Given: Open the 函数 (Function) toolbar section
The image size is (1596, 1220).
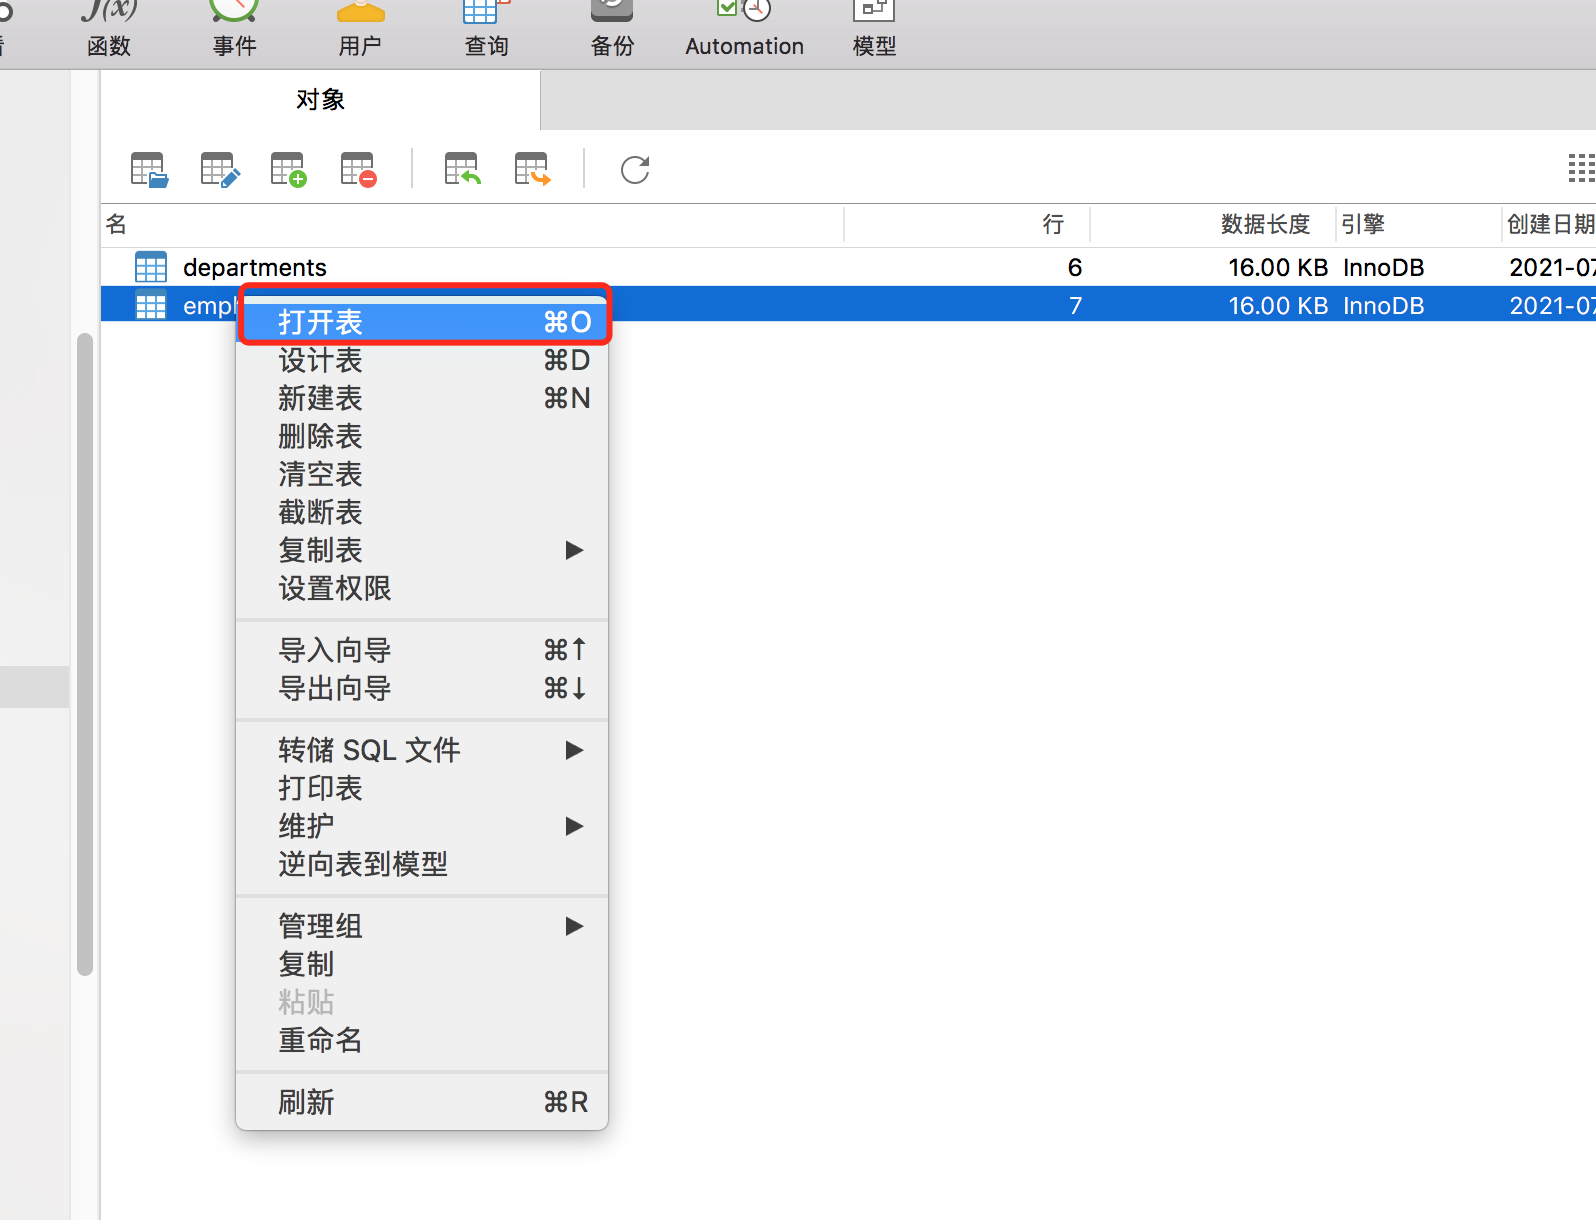Looking at the screenshot, I should coord(109,30).
